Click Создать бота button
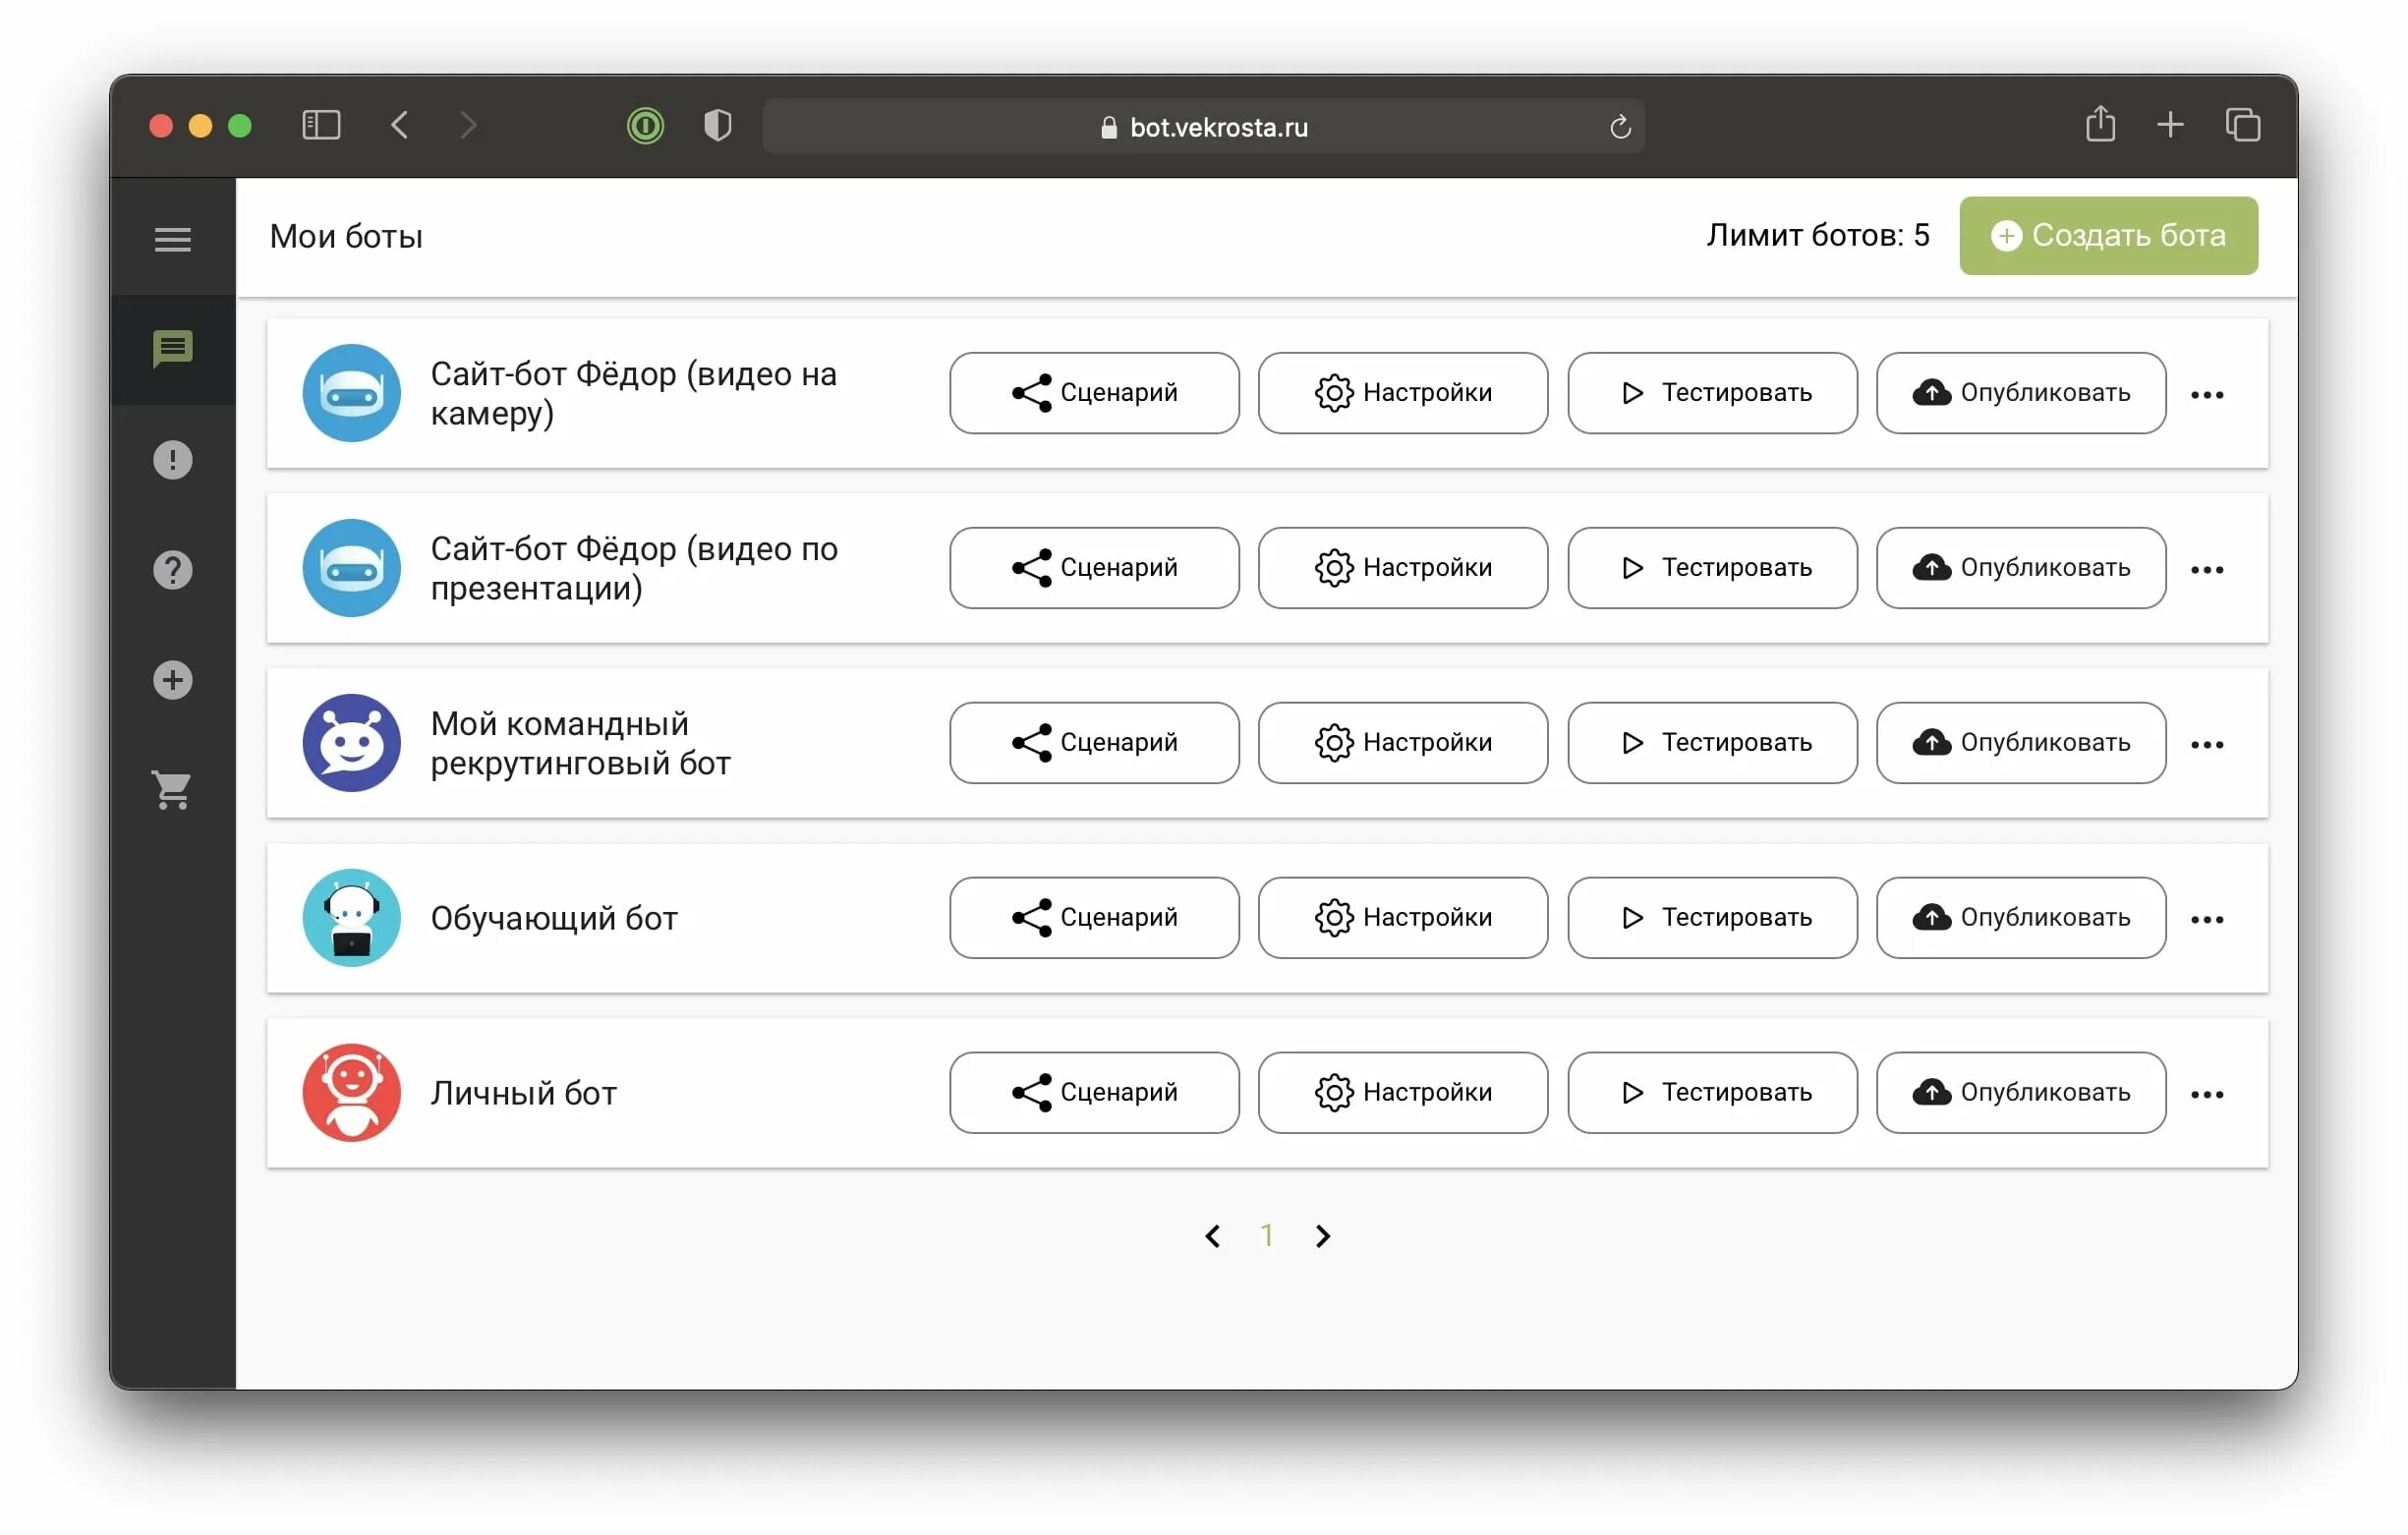Viewport: 2408px width, 1535px height. [x=2108, y=235]
